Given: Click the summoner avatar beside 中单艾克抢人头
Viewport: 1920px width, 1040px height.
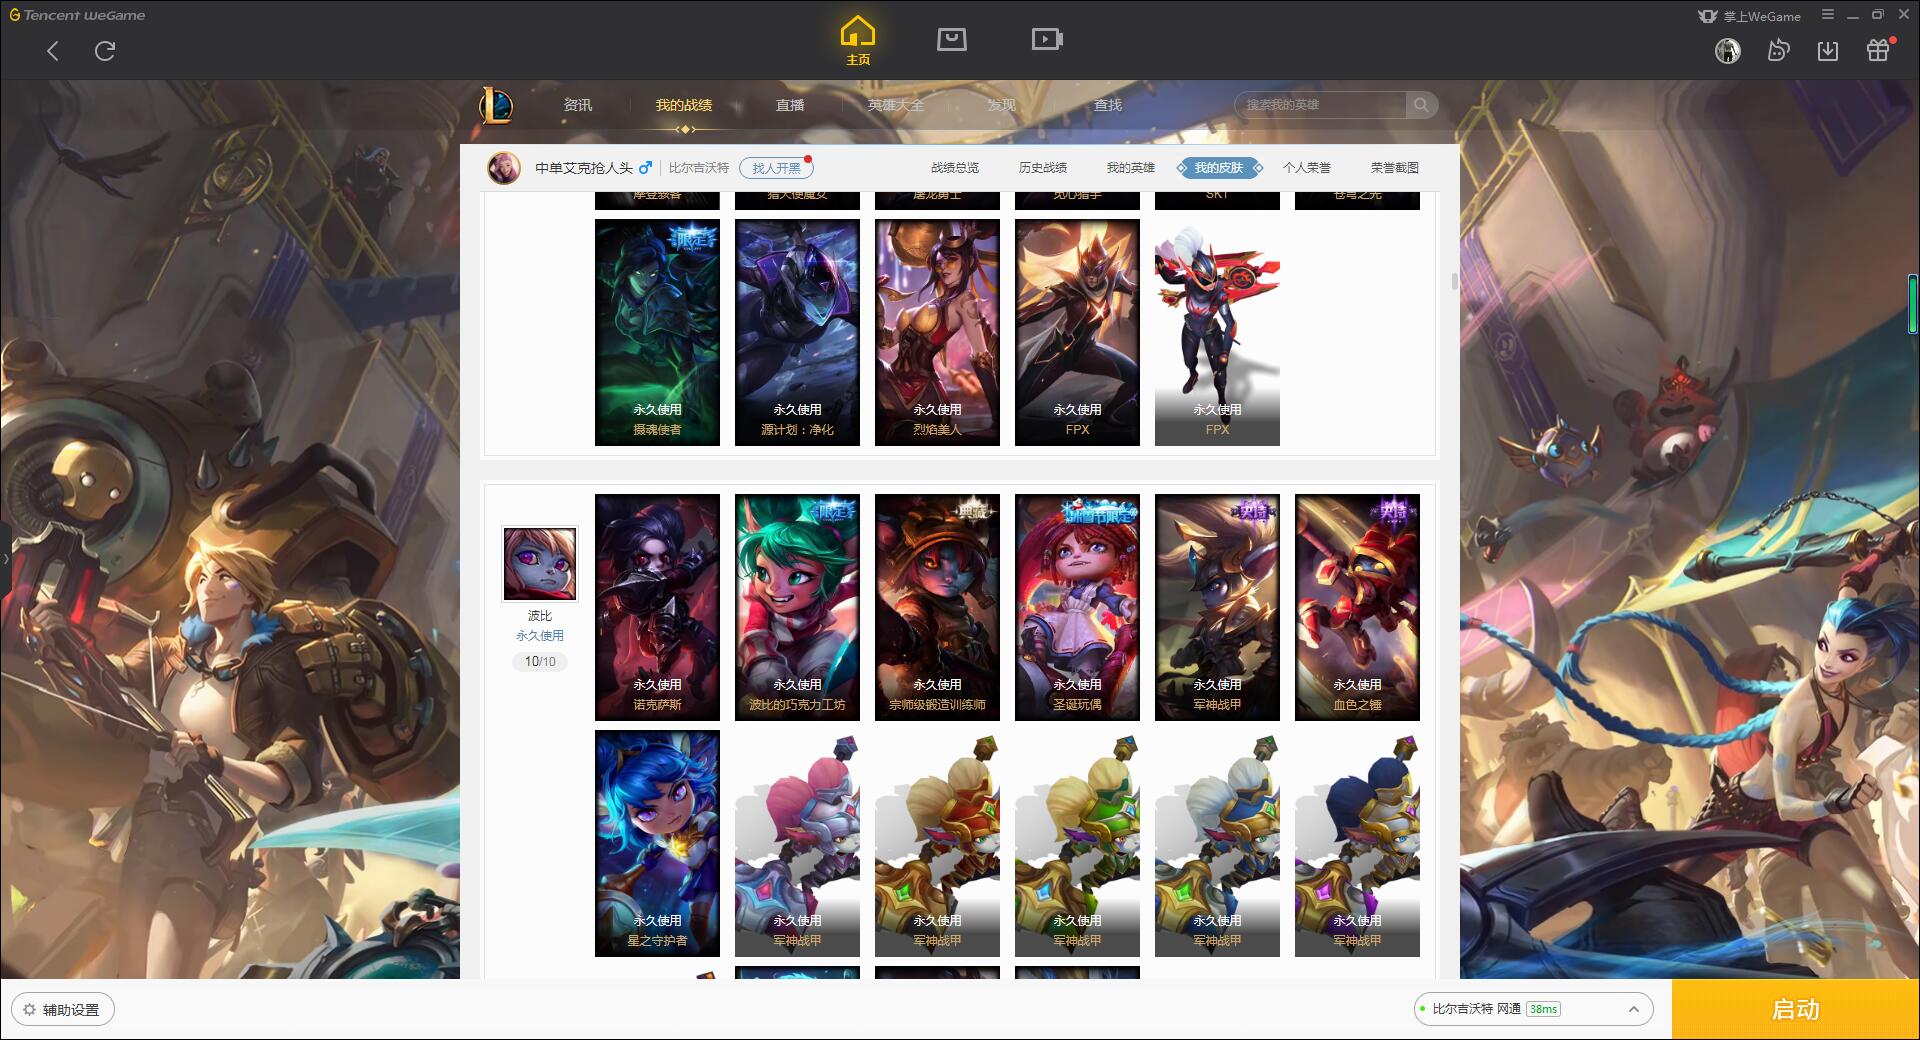Looking at the screenshot, I should click(x=504, y=168).
